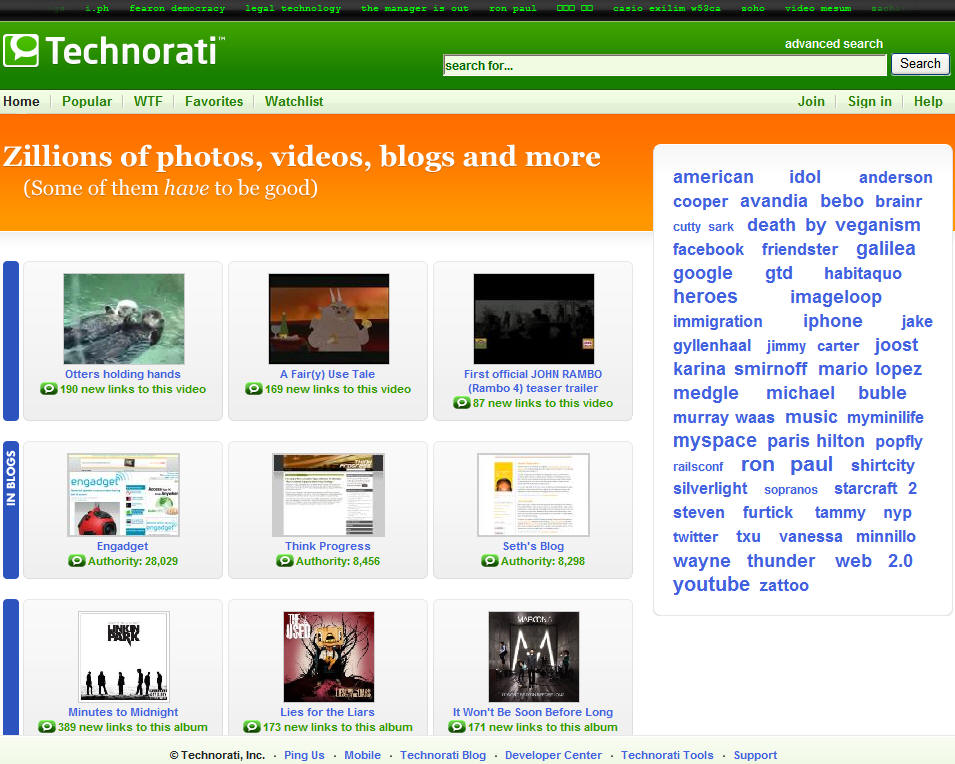Click the Sign in link
This screenshot has height=764, width=955.
click(870, 101)
